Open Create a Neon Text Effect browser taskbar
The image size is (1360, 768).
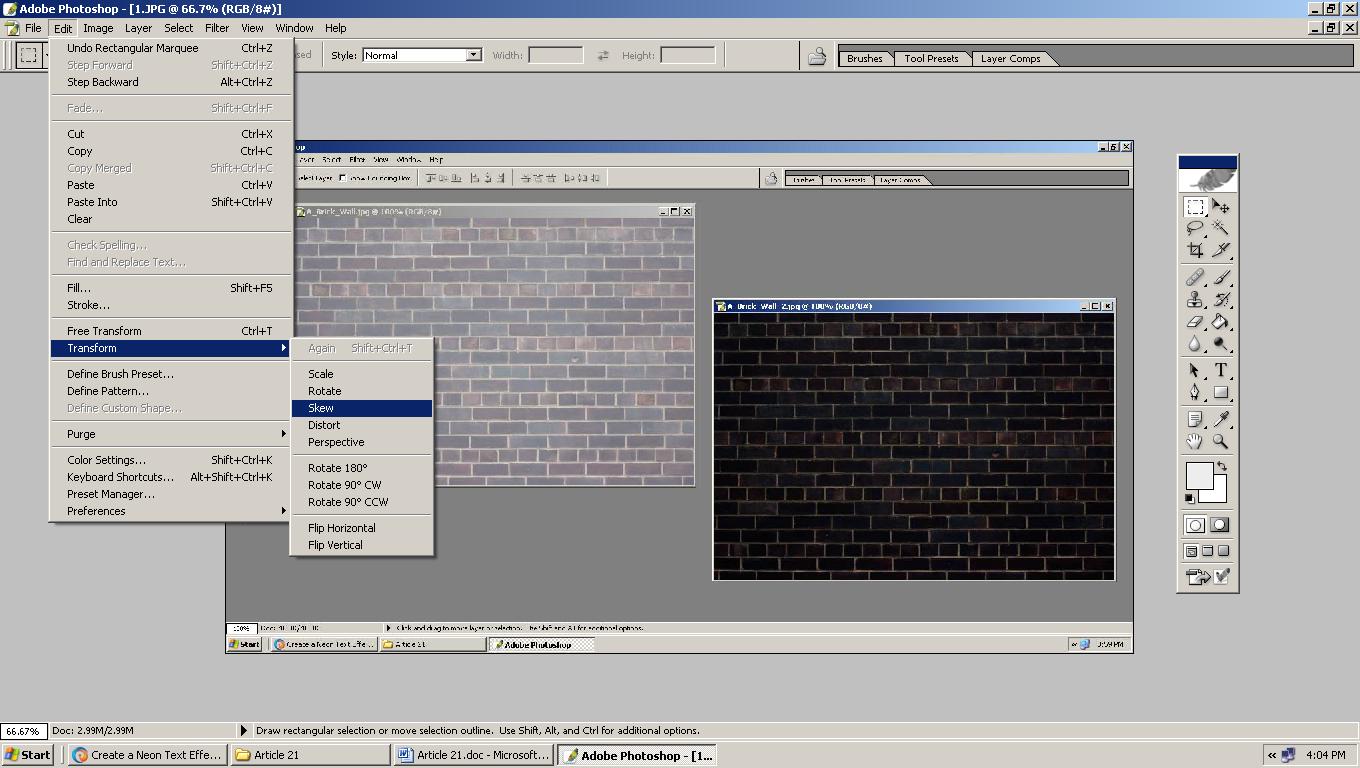(x=147, y=755)
